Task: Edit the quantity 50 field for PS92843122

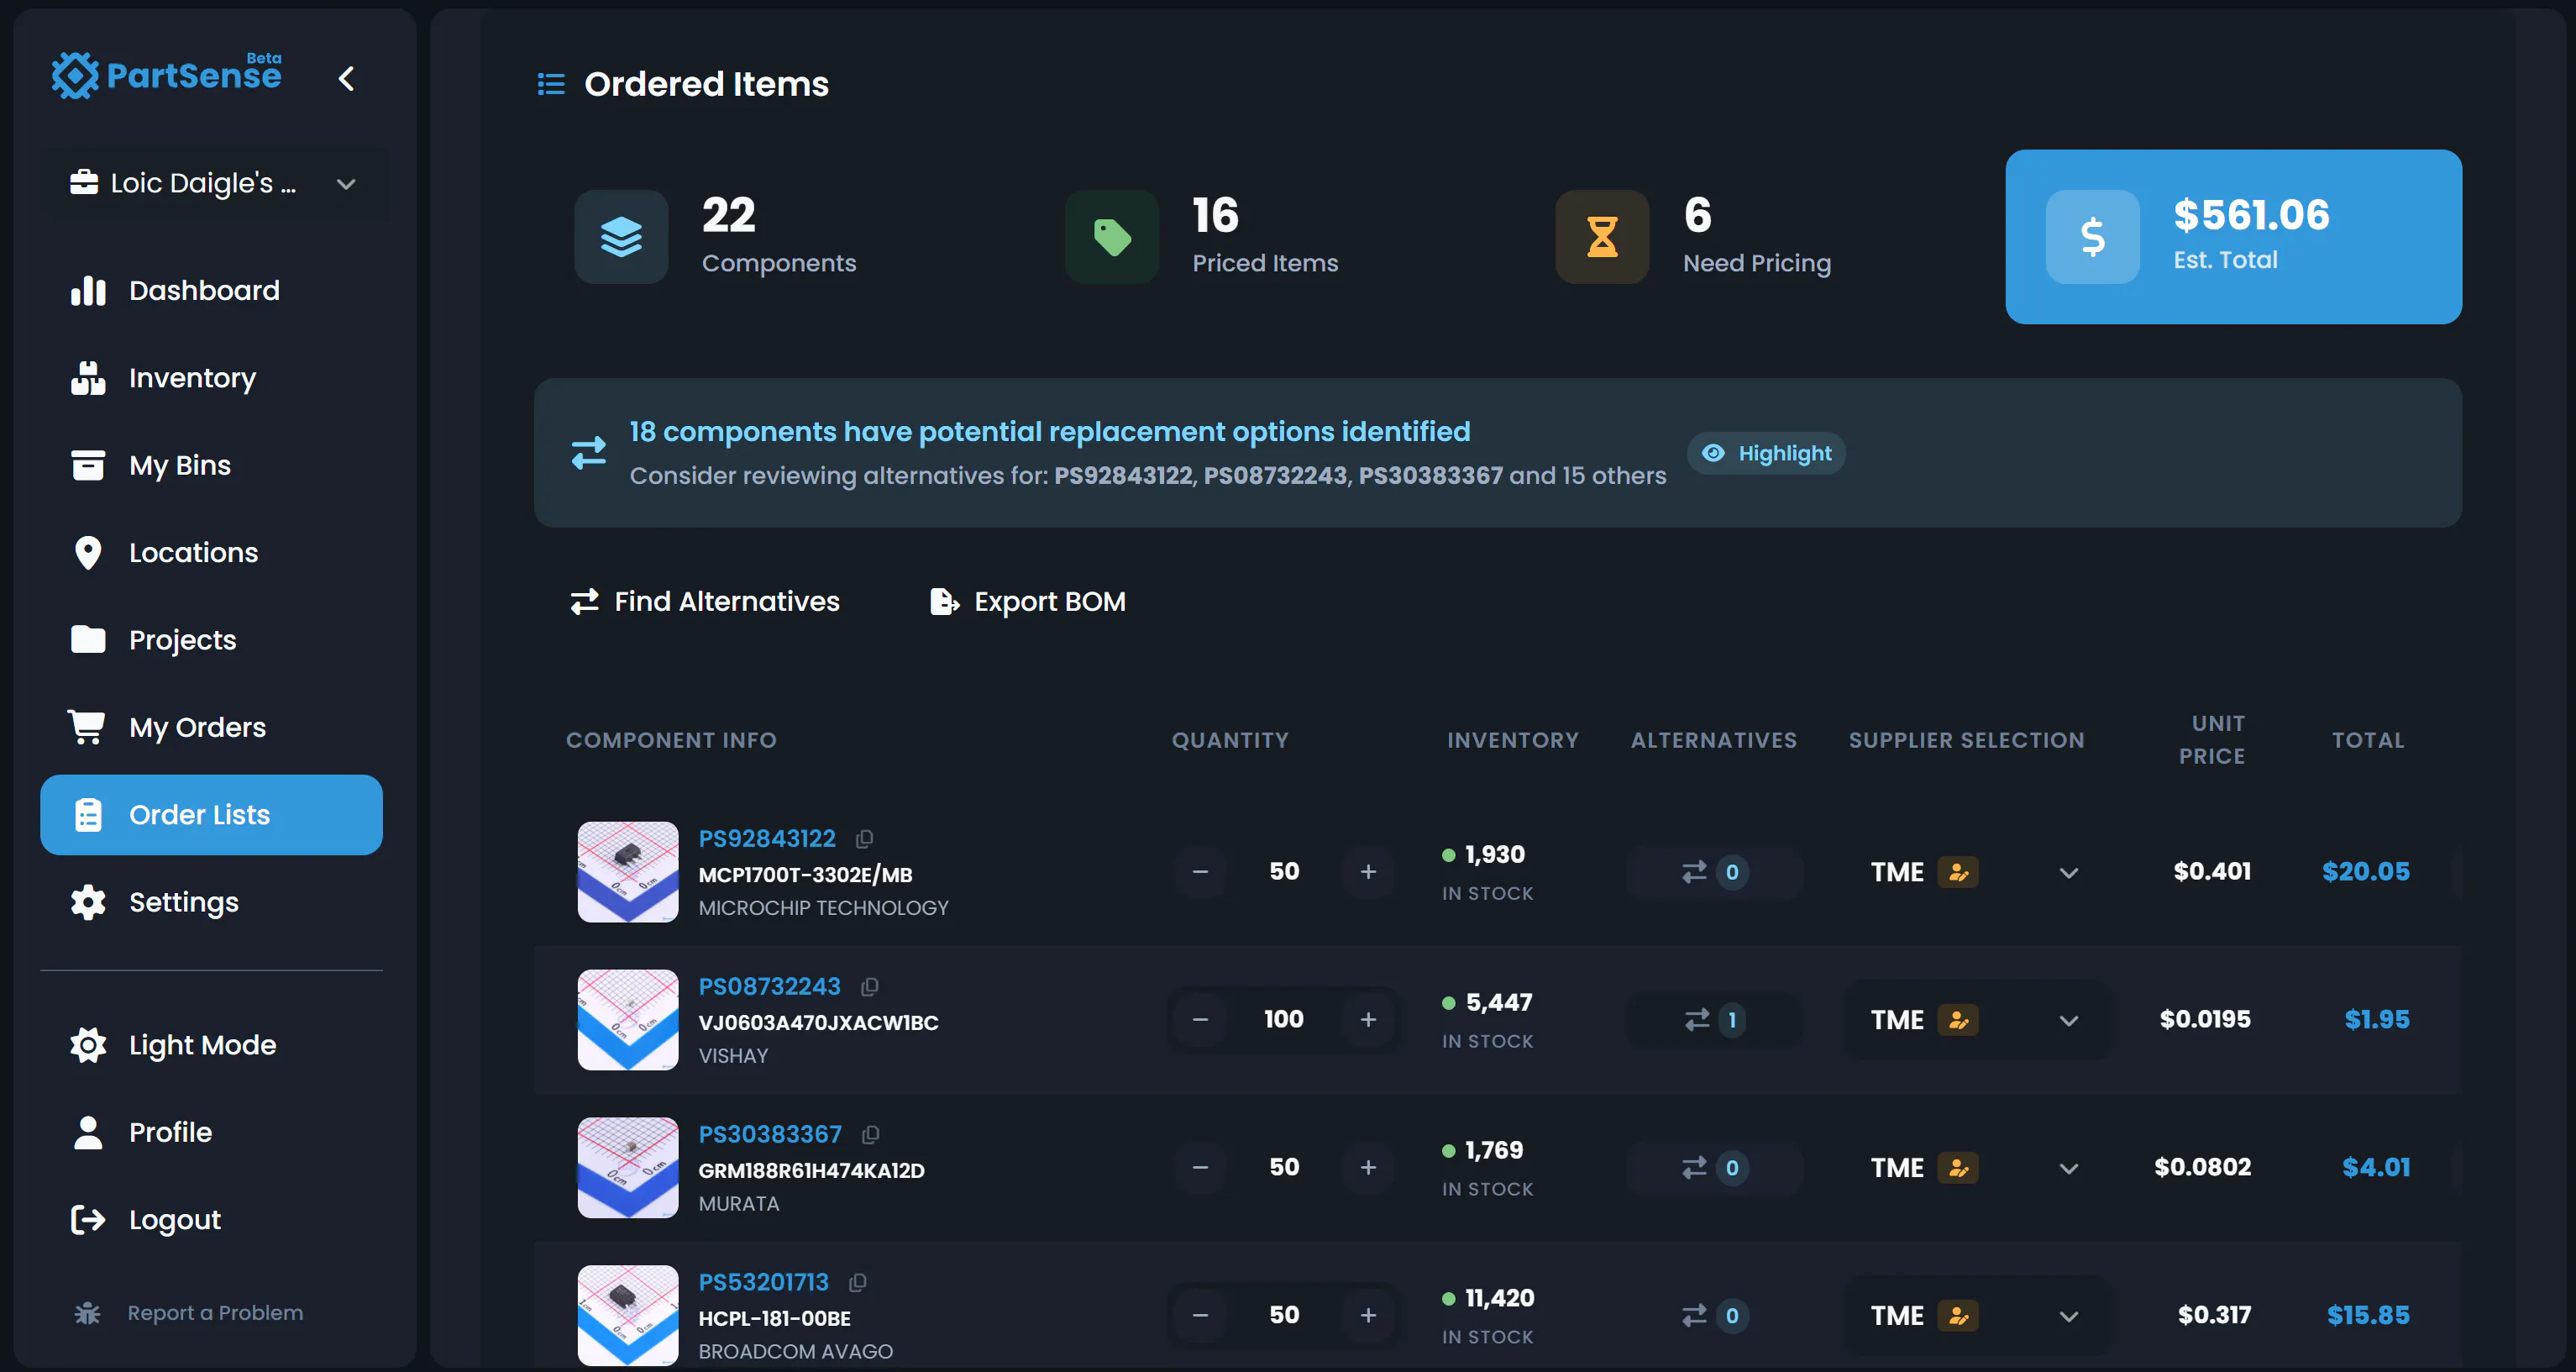Action: point(1284,872)
